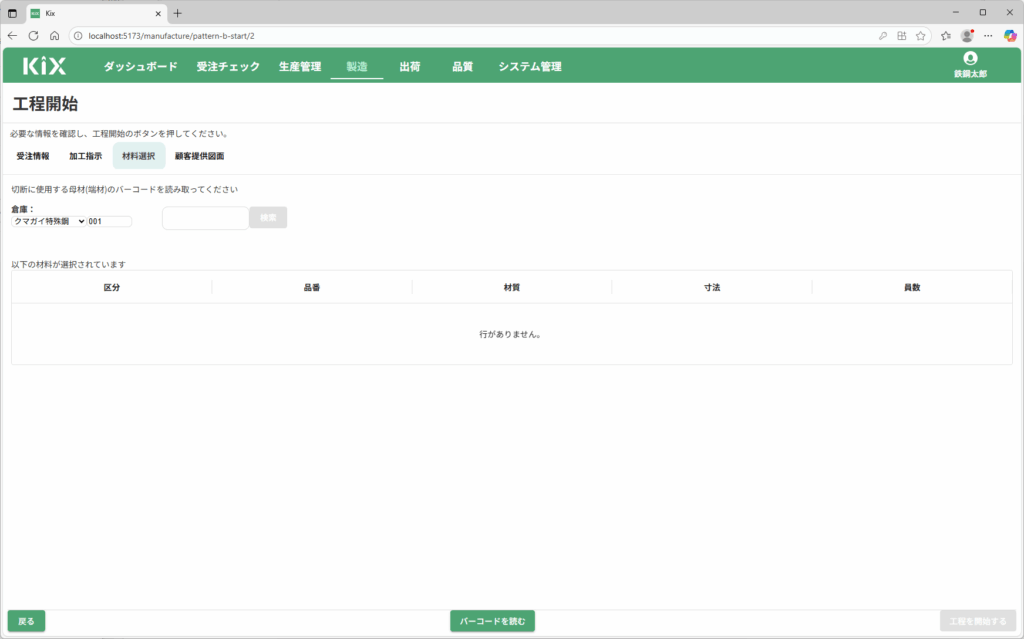The image size is (1024, 639).
Task: Add page to favorites star icon
Action: click(x=920, y=36)
